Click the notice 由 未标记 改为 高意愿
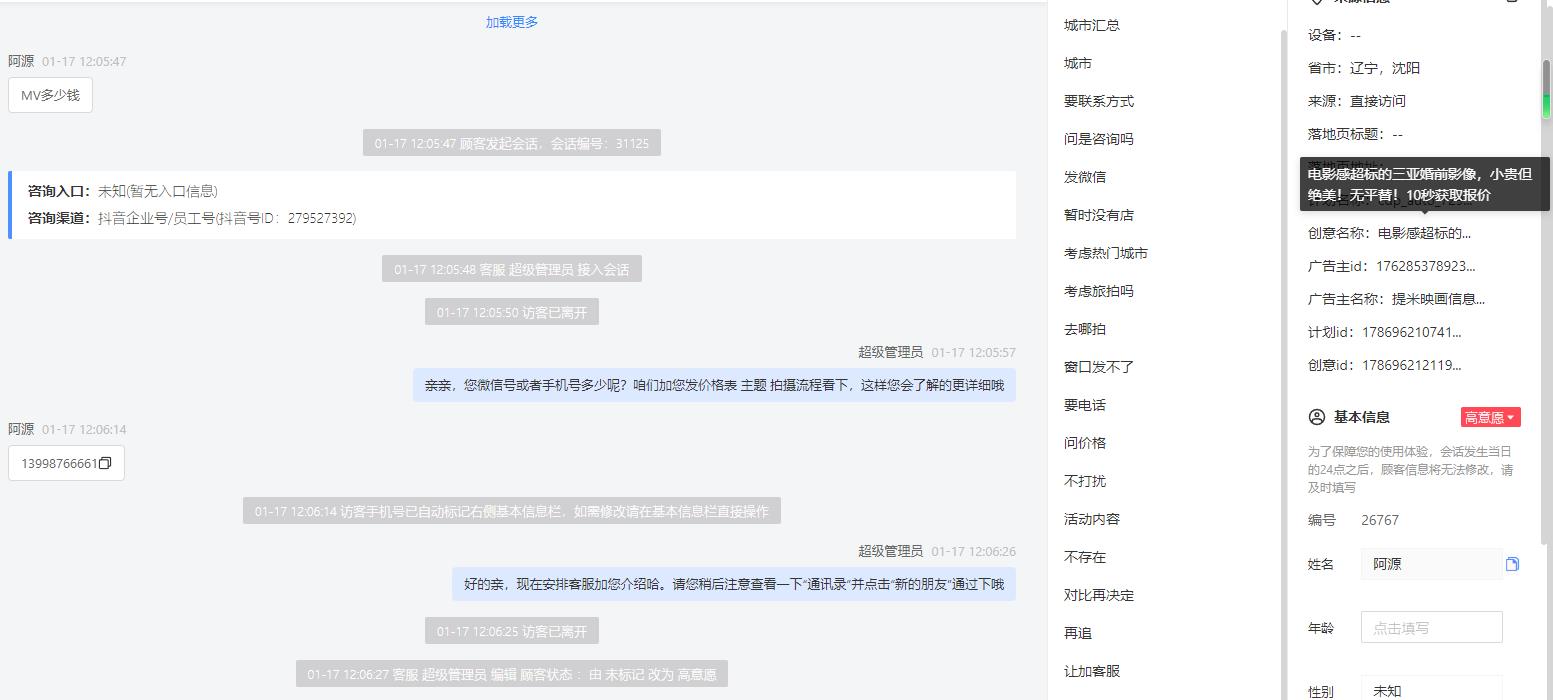 [x=512, y=674]
